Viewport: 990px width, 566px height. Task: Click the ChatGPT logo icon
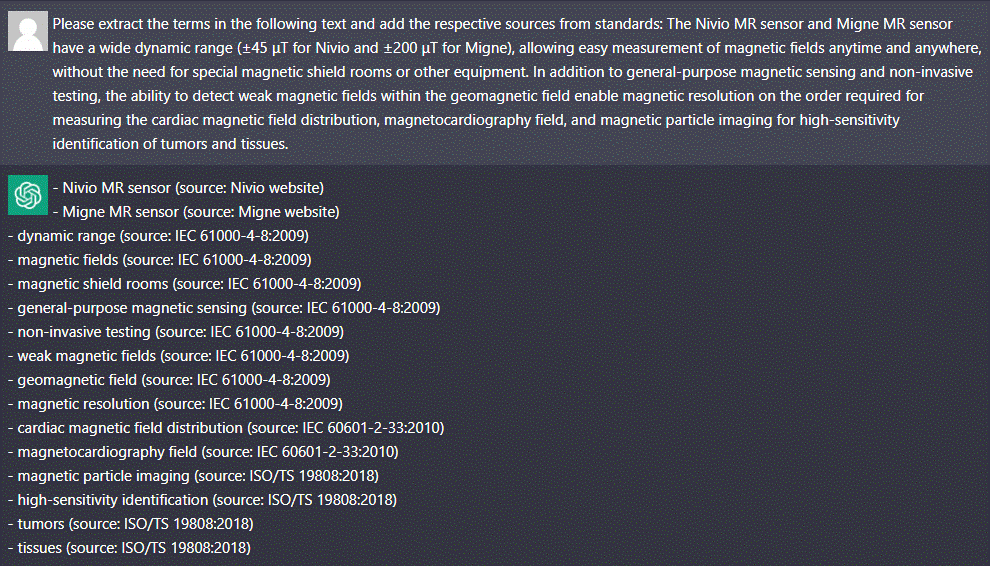27,194
